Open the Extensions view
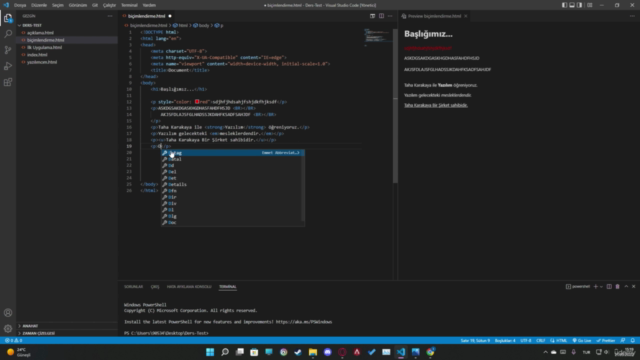640x360 pixels. (x=8, y=82)
